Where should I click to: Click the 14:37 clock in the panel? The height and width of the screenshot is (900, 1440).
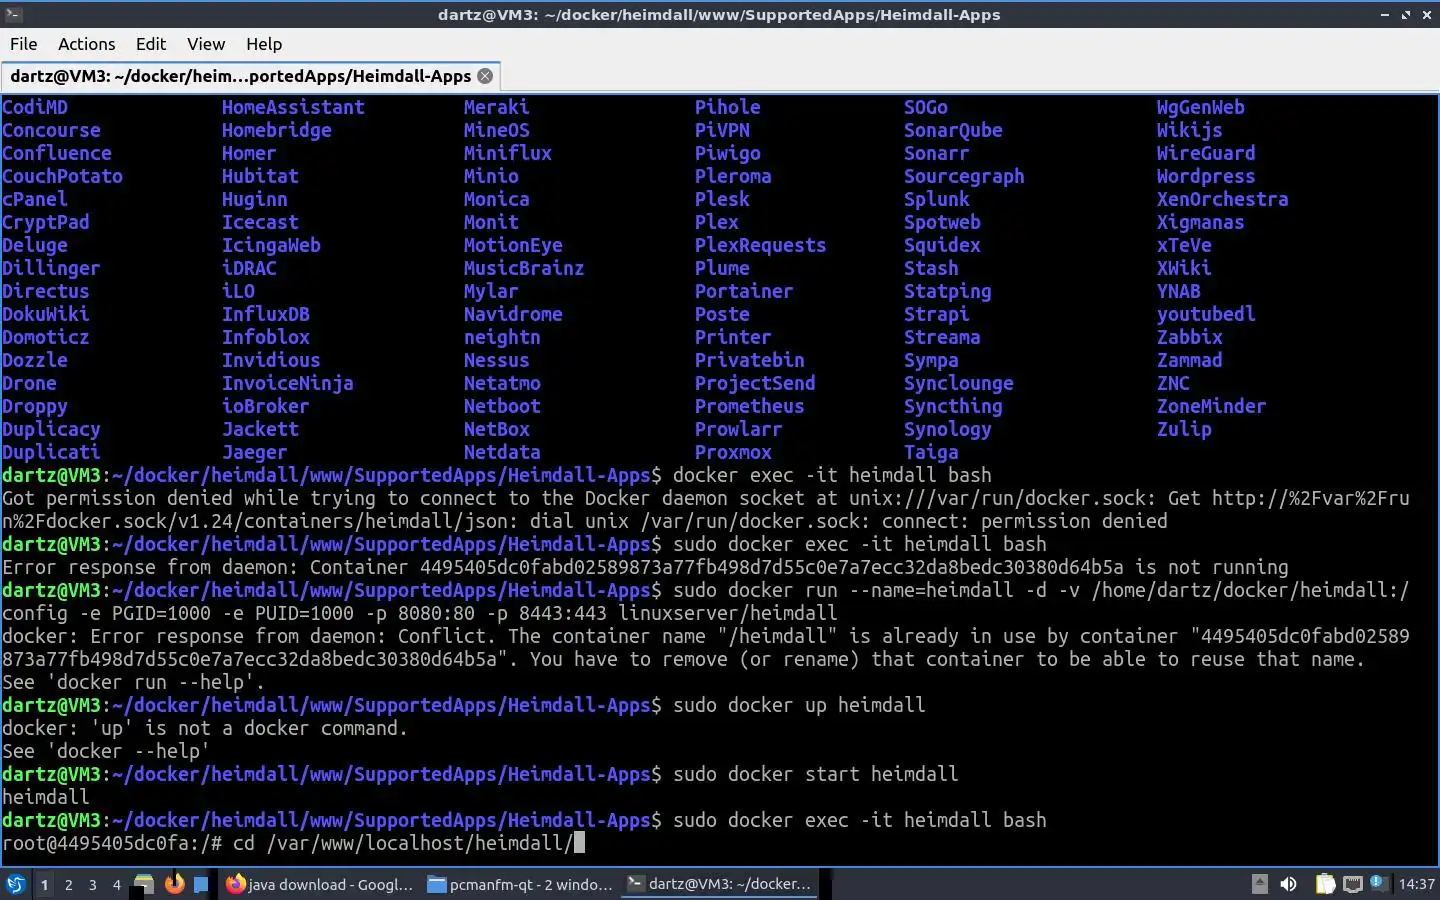click(1416, 884)
